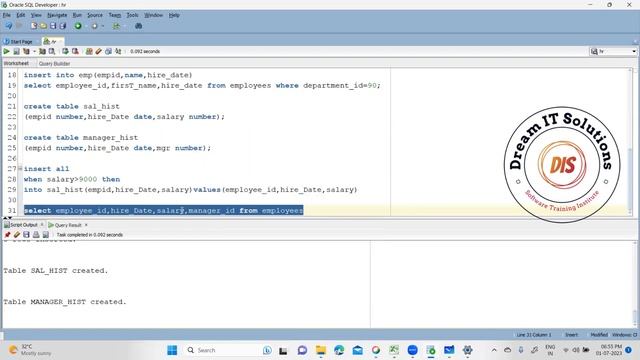640x360 pixels.
Task: Click the binoculars icon in main toolbar
Action: point(138,26)
